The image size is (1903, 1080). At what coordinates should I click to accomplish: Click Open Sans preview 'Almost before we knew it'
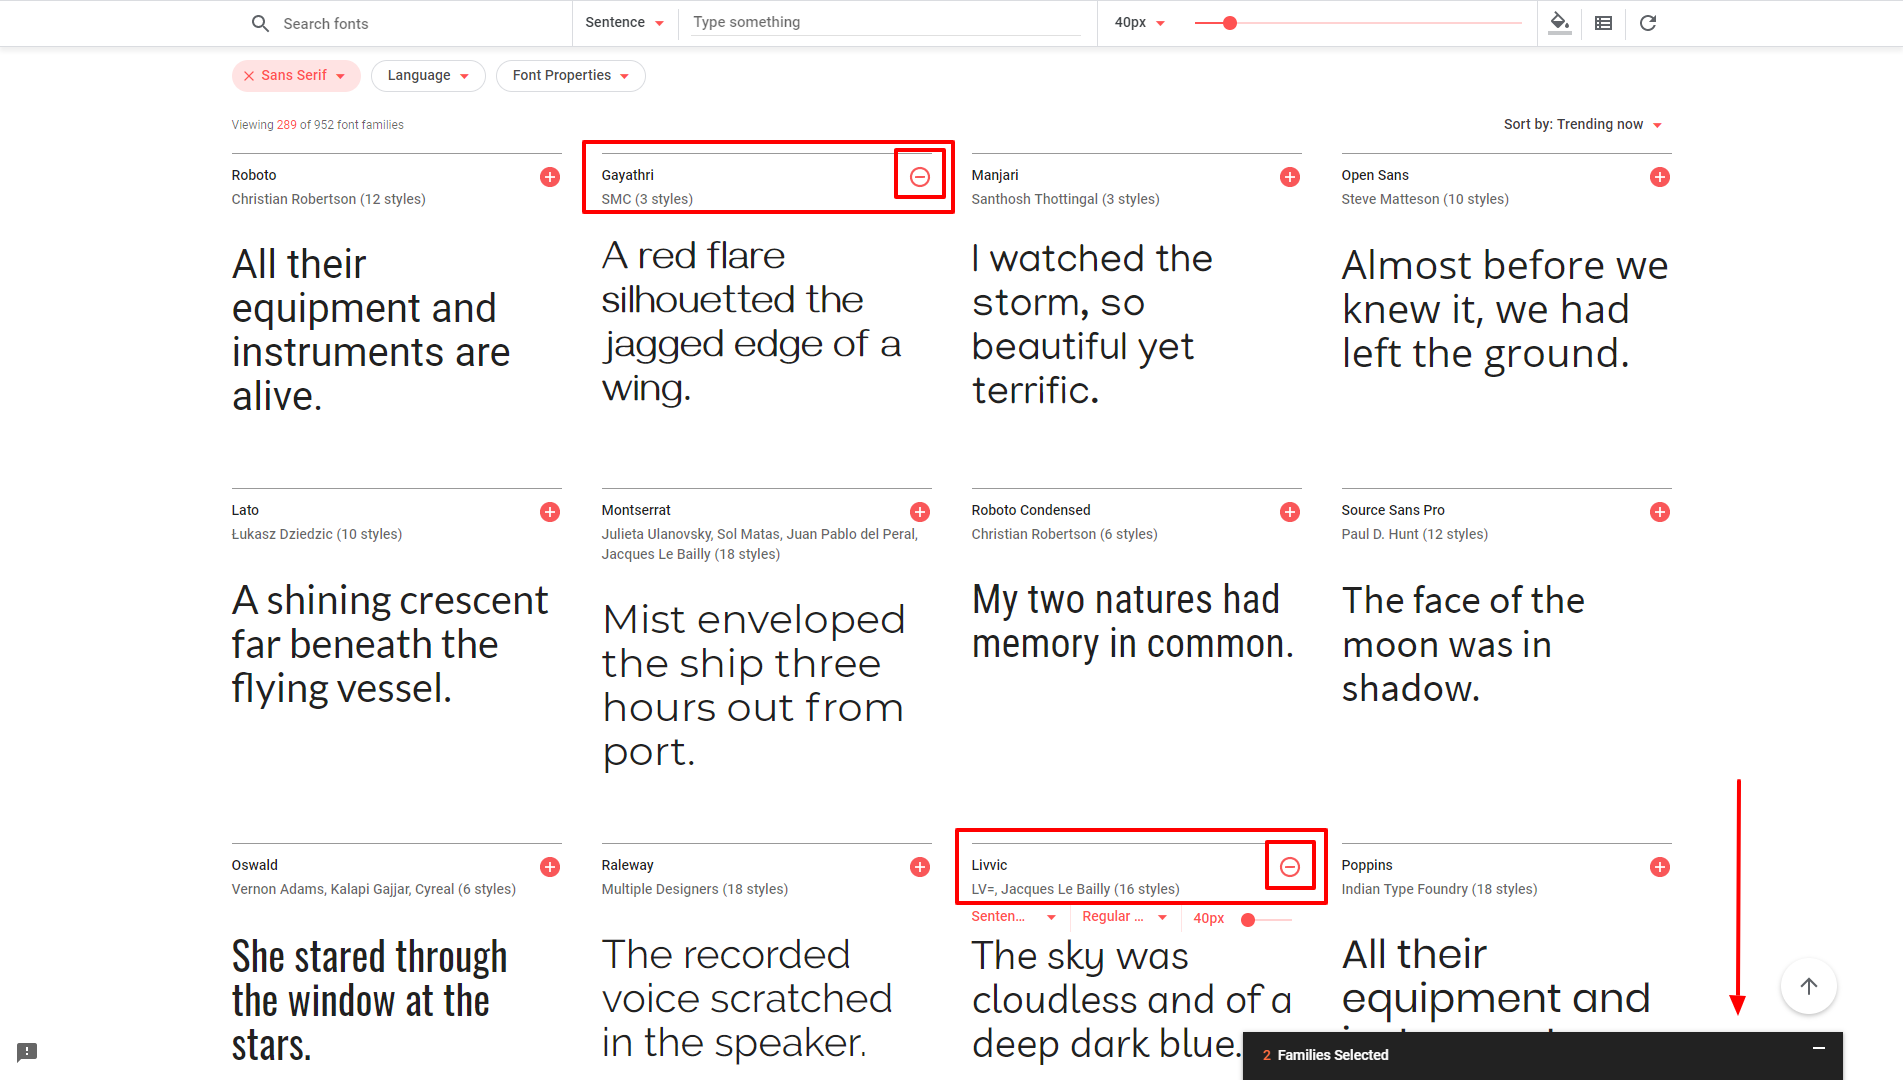1505,309
